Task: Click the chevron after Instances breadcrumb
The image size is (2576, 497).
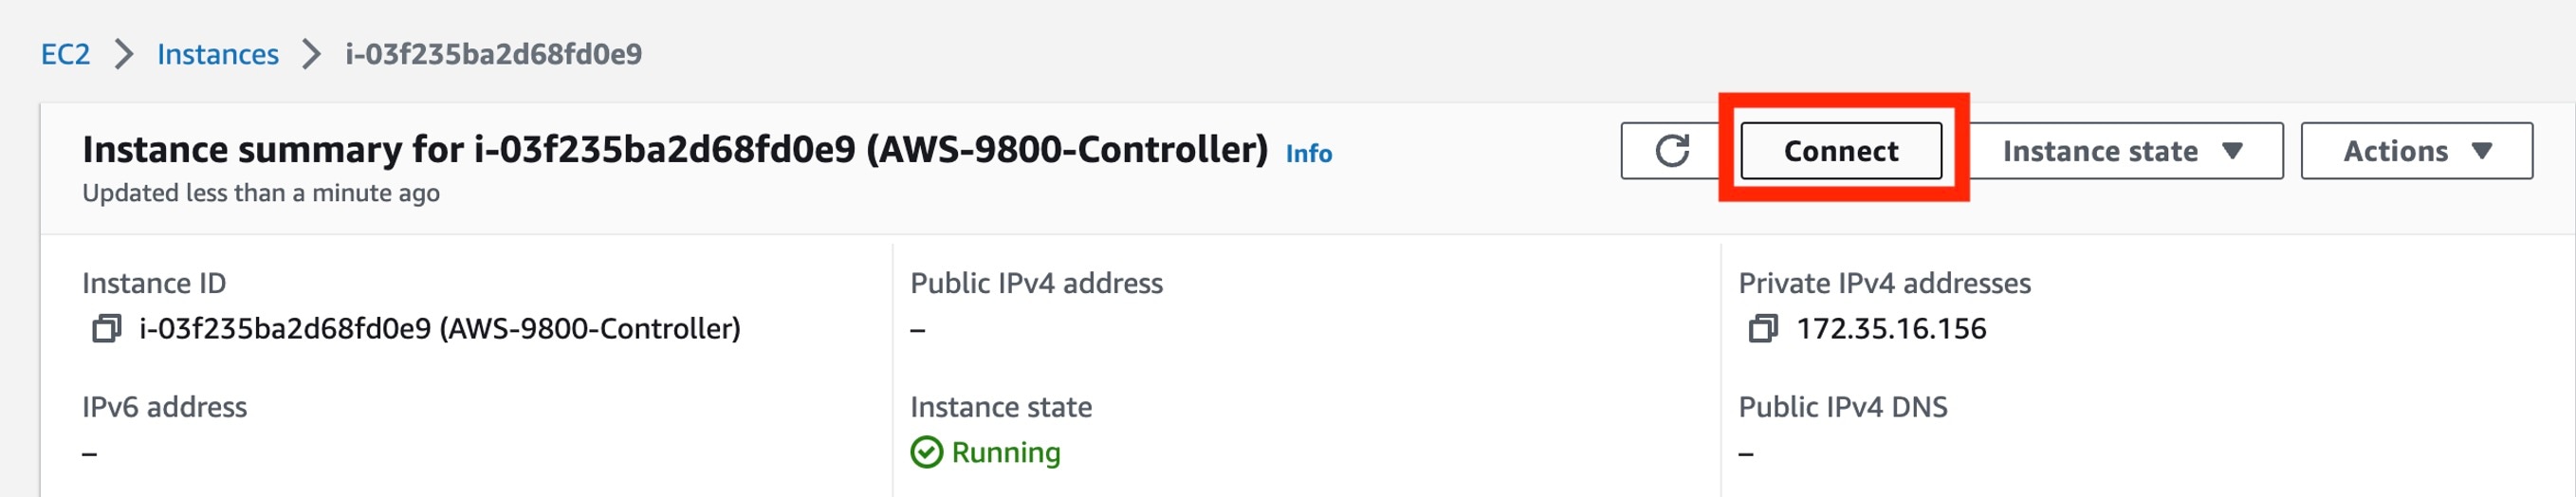Action: [312, 54]
